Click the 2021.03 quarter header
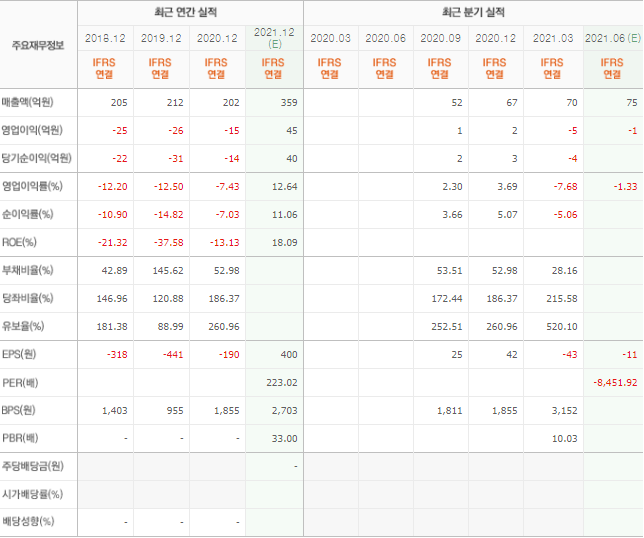The image size is (644, 538). coord(553,38)
